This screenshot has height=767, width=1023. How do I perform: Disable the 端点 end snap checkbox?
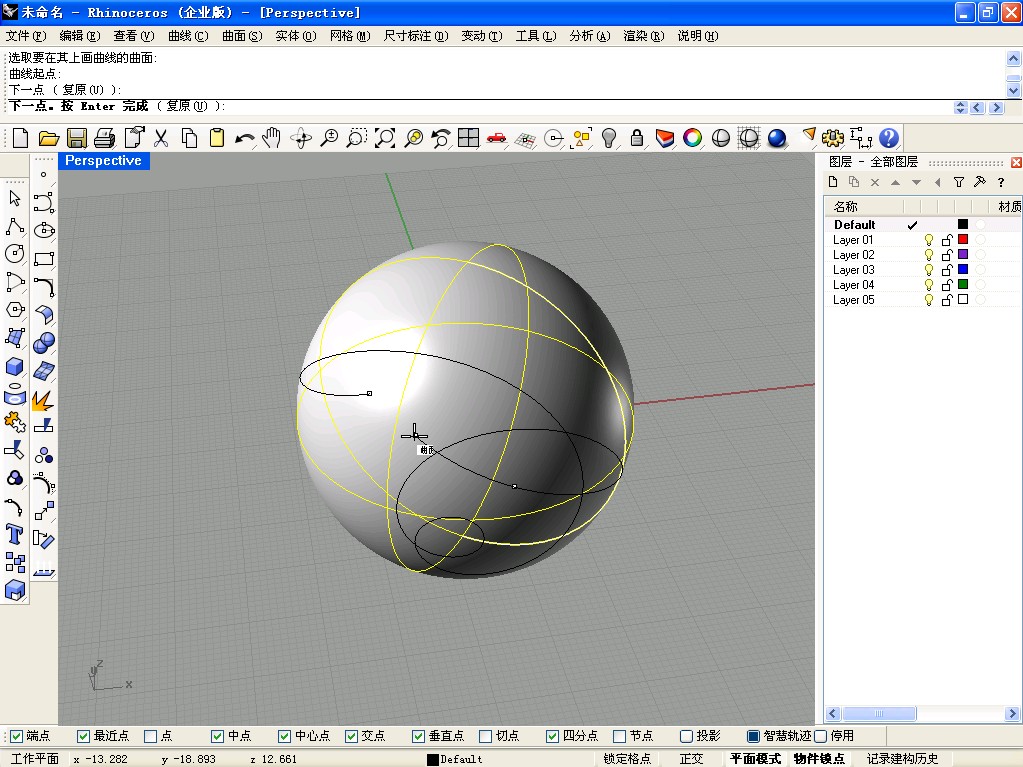(x=16, y=736)
